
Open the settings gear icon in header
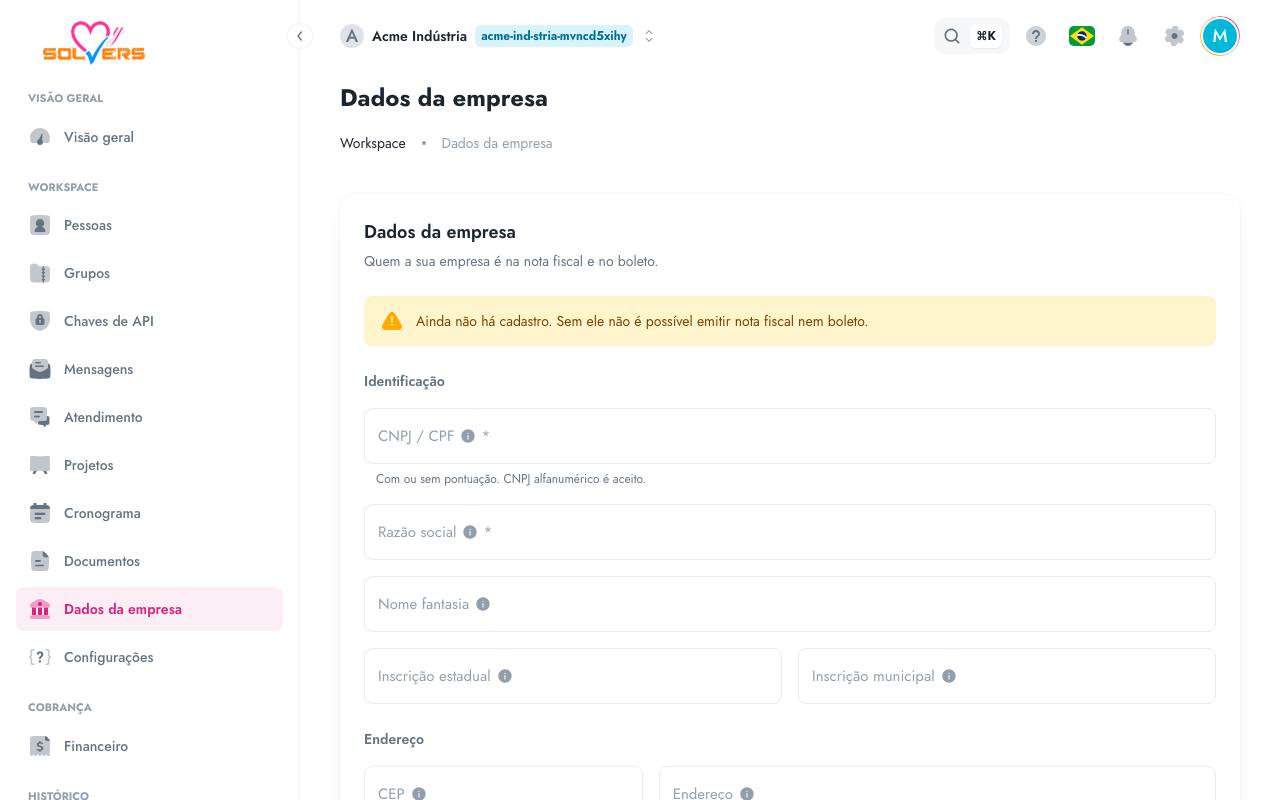1174,36
